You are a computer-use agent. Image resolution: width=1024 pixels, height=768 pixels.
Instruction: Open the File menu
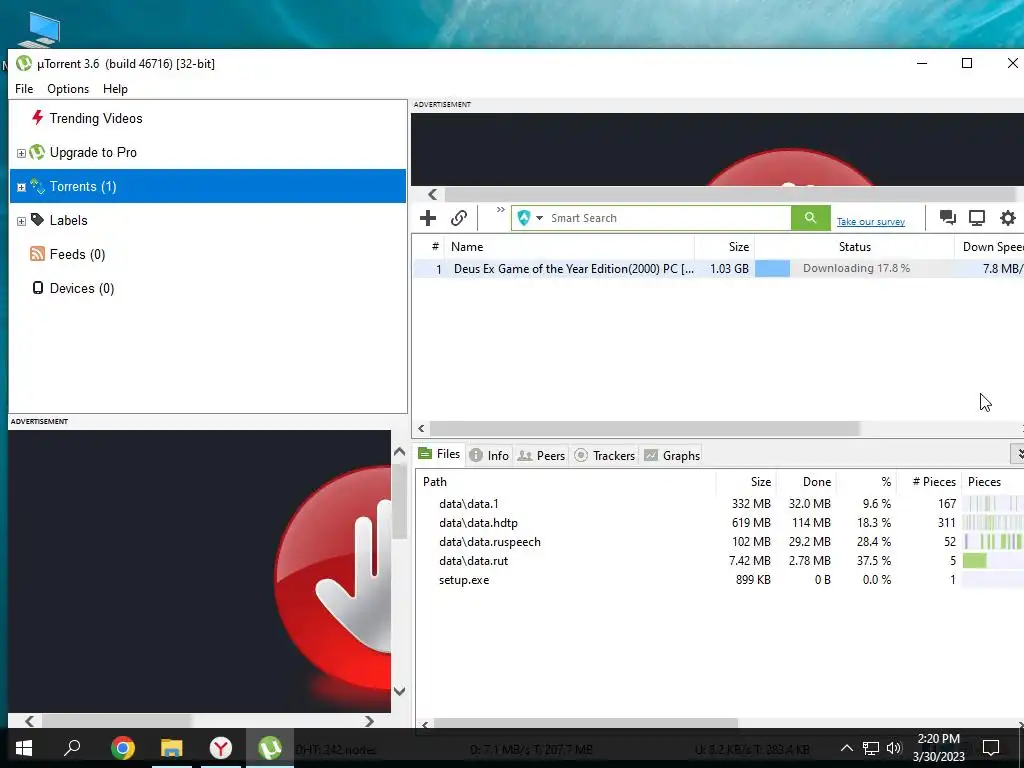coord(24,89)
